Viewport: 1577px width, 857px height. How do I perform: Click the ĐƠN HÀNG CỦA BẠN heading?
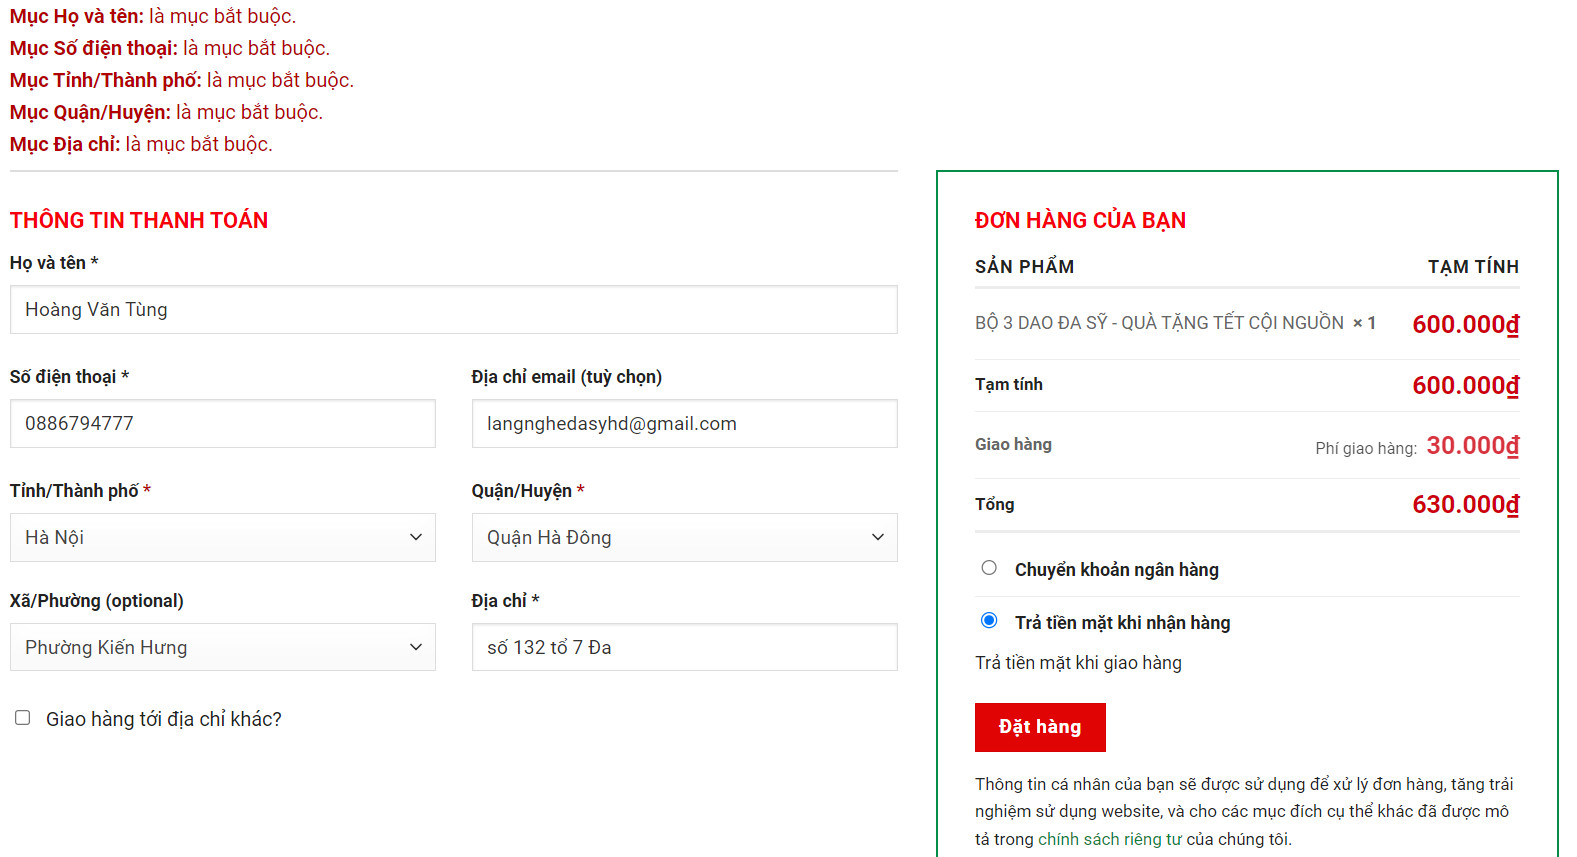1080,220
